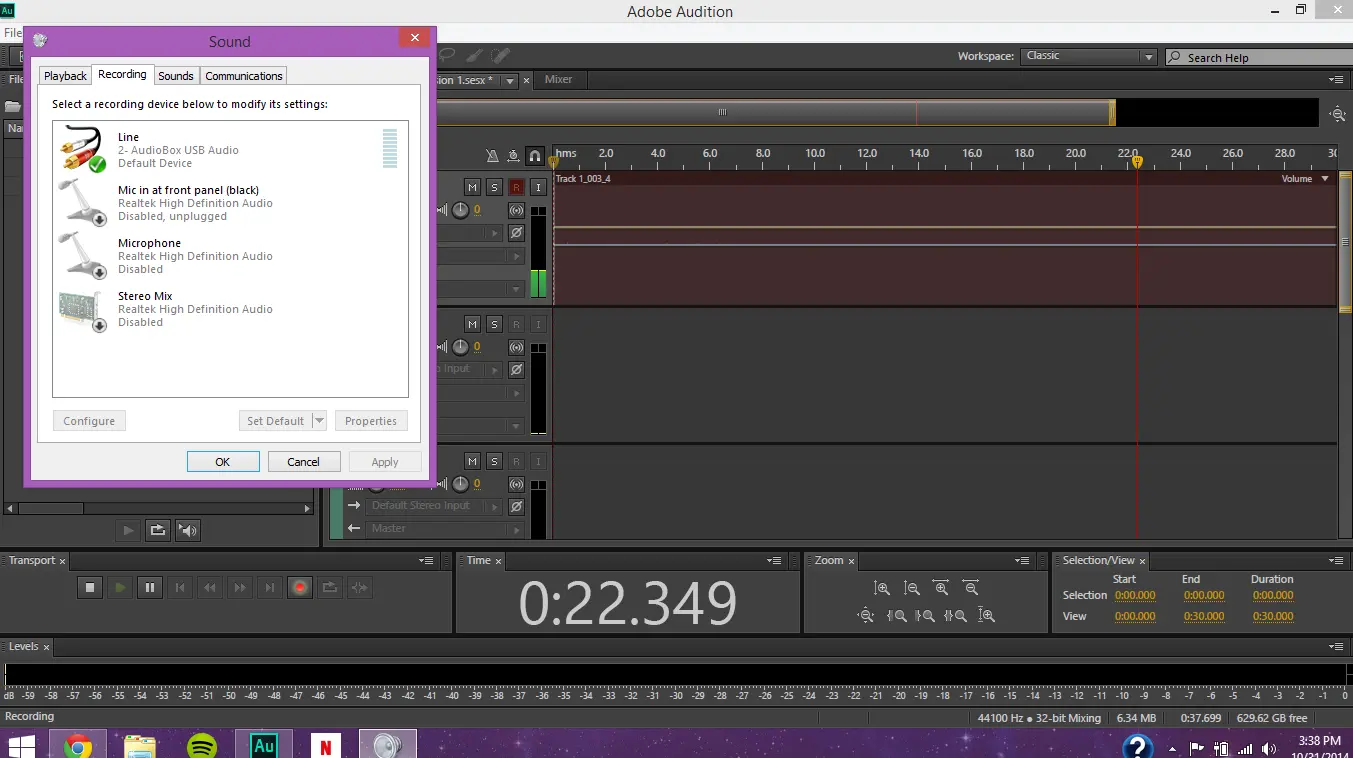Image resolution: width=1353 pixels, height=758 pixels.
Task: Click Zoom Out Full icon
Action: (866, 616)
